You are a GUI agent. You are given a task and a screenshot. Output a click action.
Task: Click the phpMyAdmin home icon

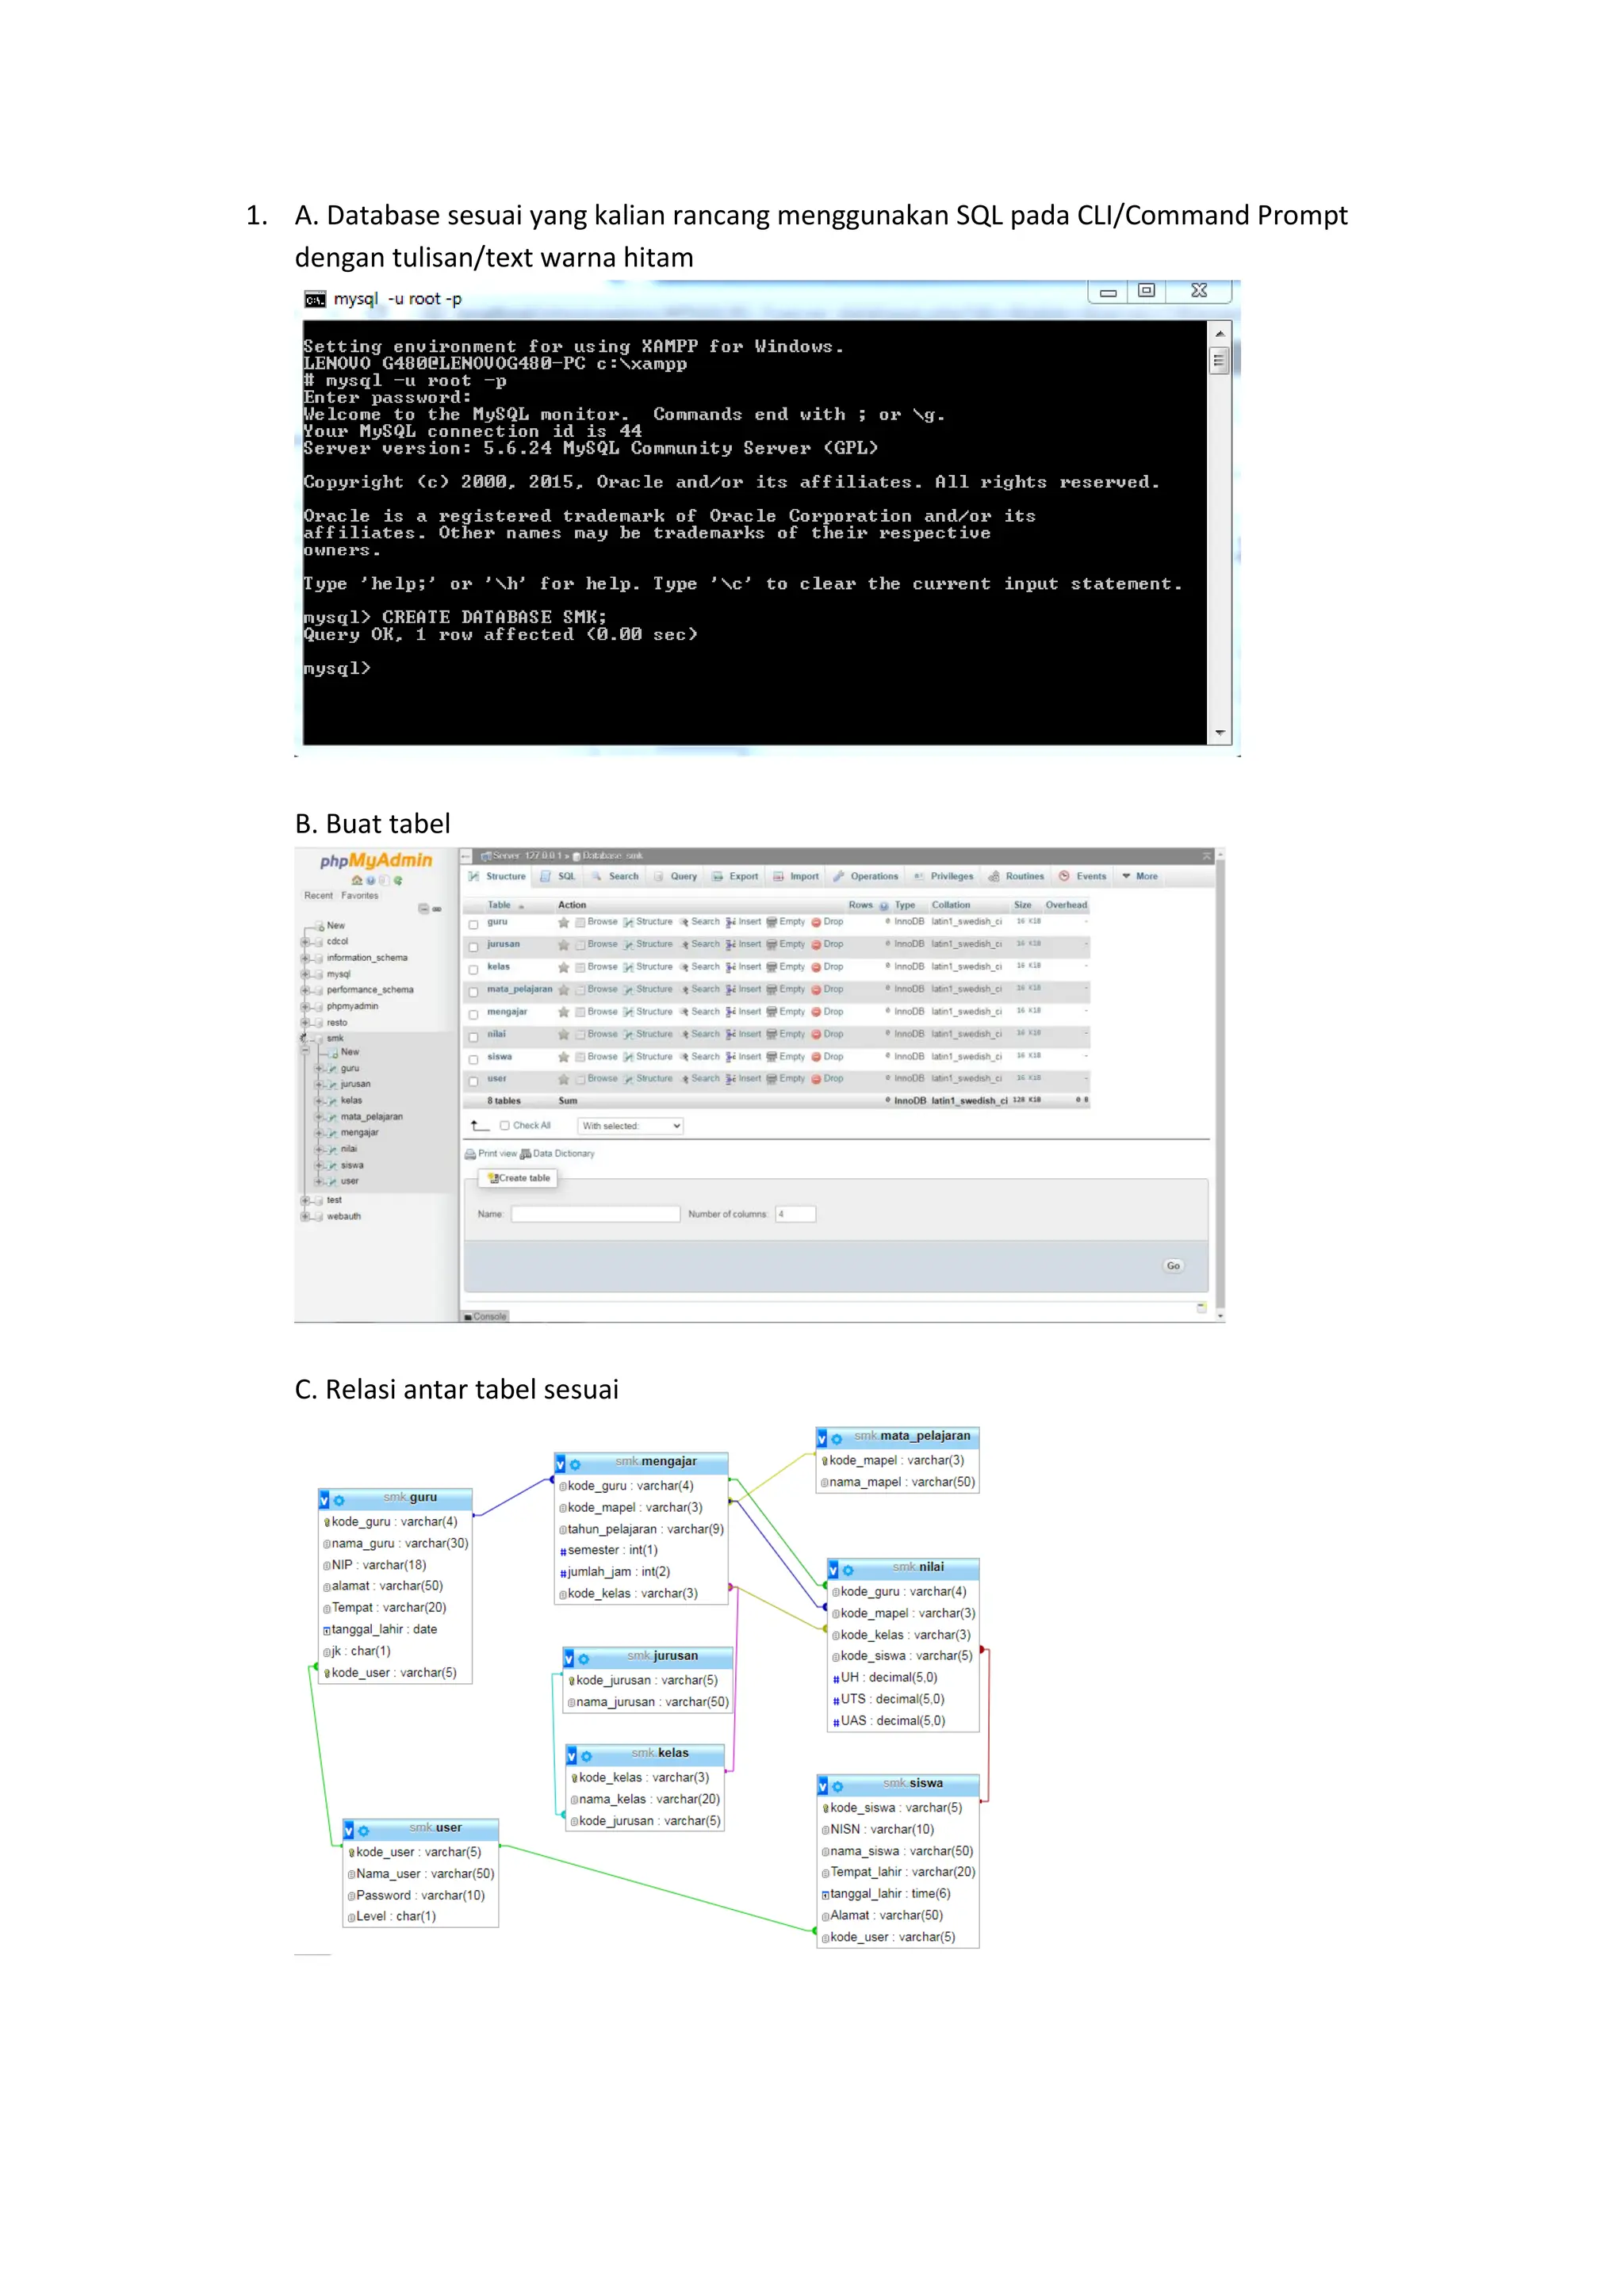click(356, 881)
